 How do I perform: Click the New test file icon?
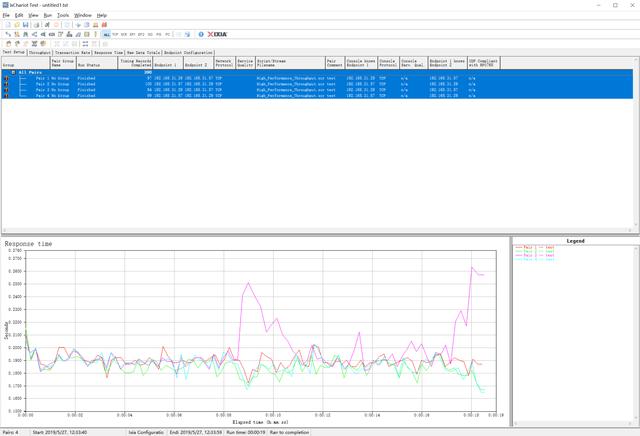(x=7, y=25)
